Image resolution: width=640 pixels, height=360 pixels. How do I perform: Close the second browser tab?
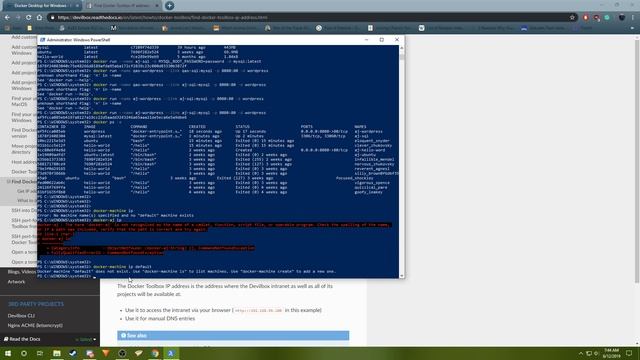tap(157, 6)
